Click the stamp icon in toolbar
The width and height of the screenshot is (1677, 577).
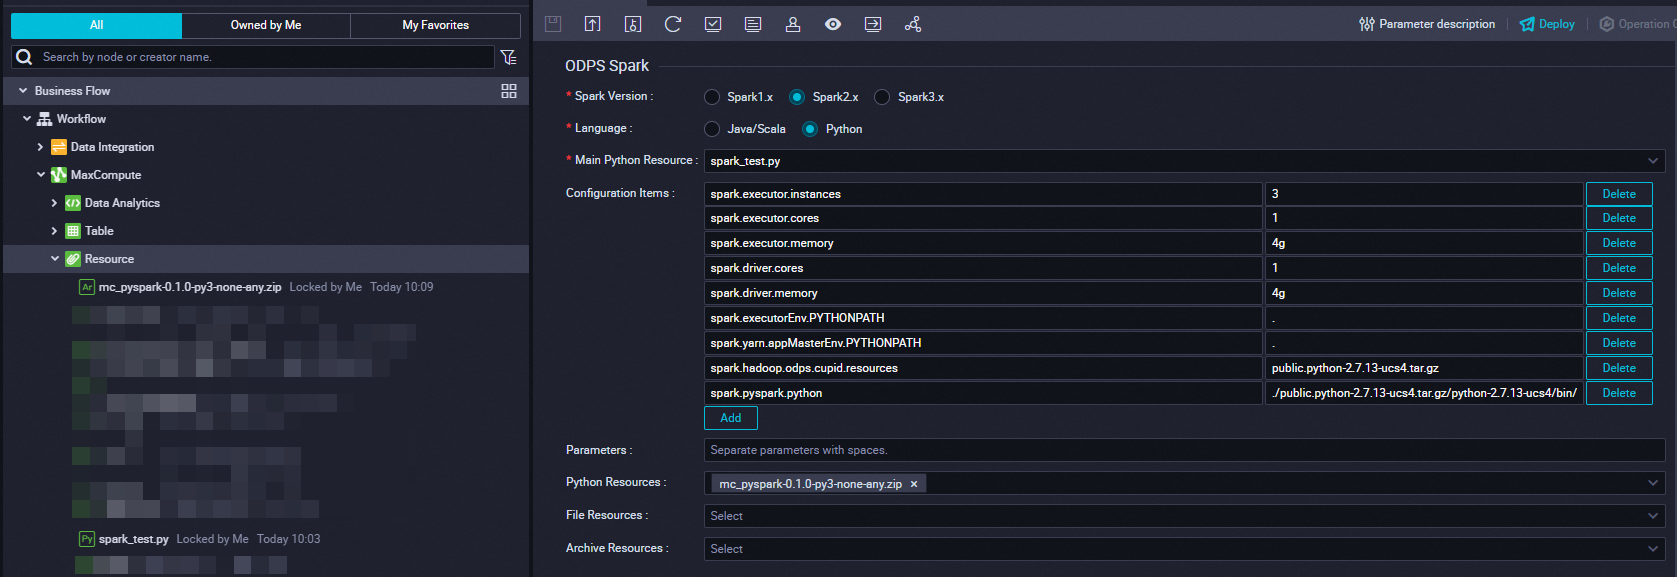click(x=793, y=24)
